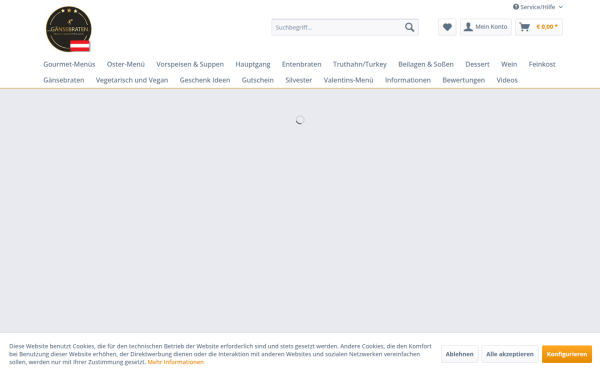Open the shopping cart showing € 0,00
Image resolution: width=600 pixels, height=375 pixels.
(x=539, y=27)
